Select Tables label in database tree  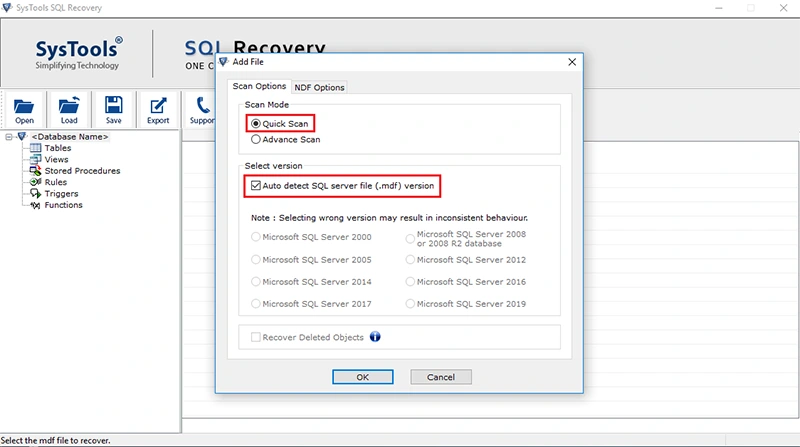(x=58, y=148)
